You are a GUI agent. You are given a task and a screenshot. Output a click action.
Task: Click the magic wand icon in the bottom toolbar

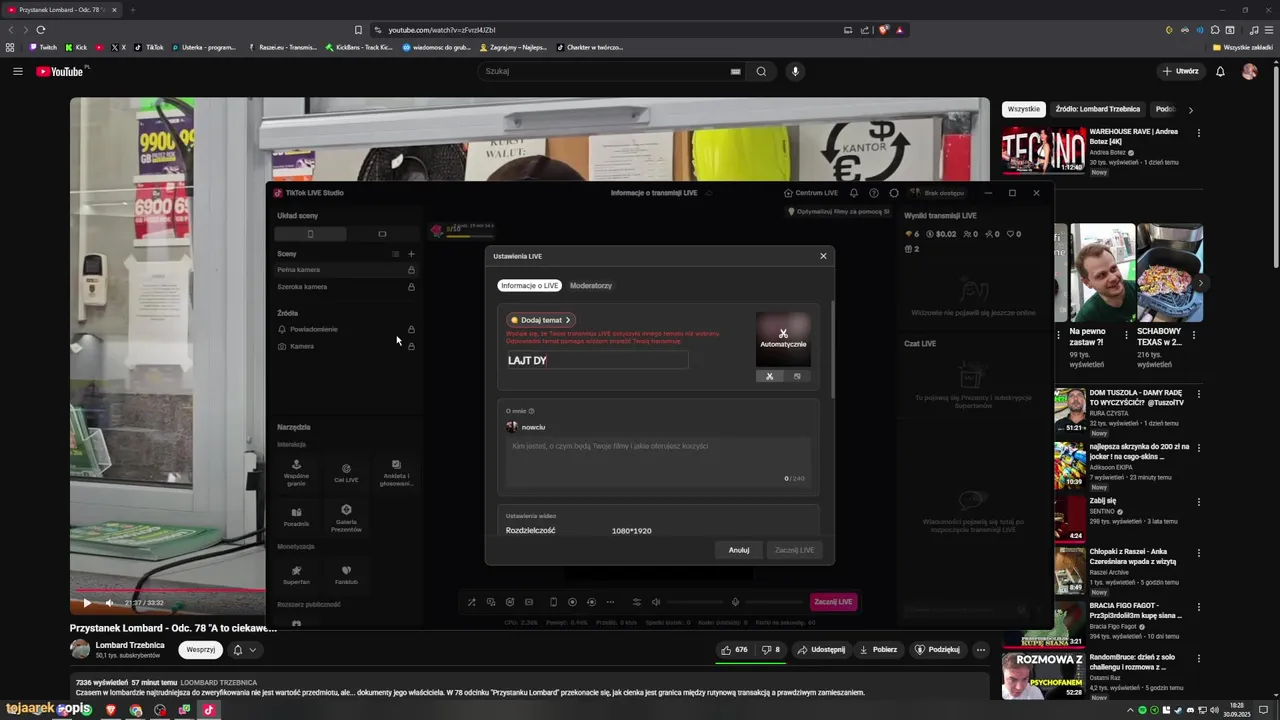point(472,602)
